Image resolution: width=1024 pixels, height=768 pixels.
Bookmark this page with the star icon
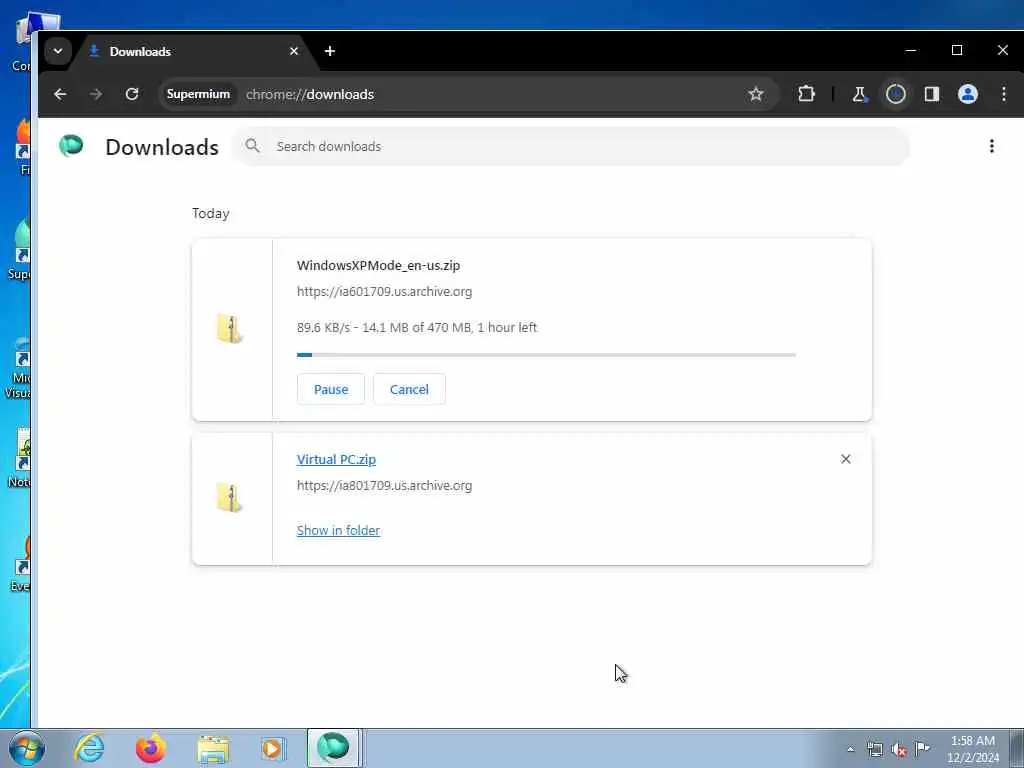756,94
